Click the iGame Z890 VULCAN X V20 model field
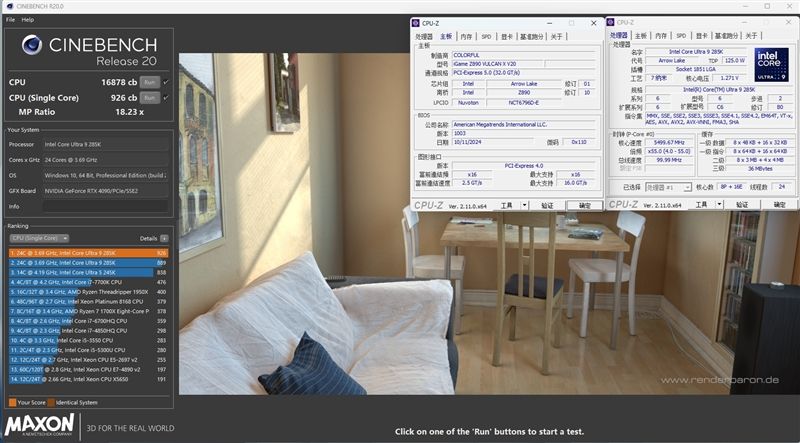The width and height of the screenshot is (800, 443). 497,64
